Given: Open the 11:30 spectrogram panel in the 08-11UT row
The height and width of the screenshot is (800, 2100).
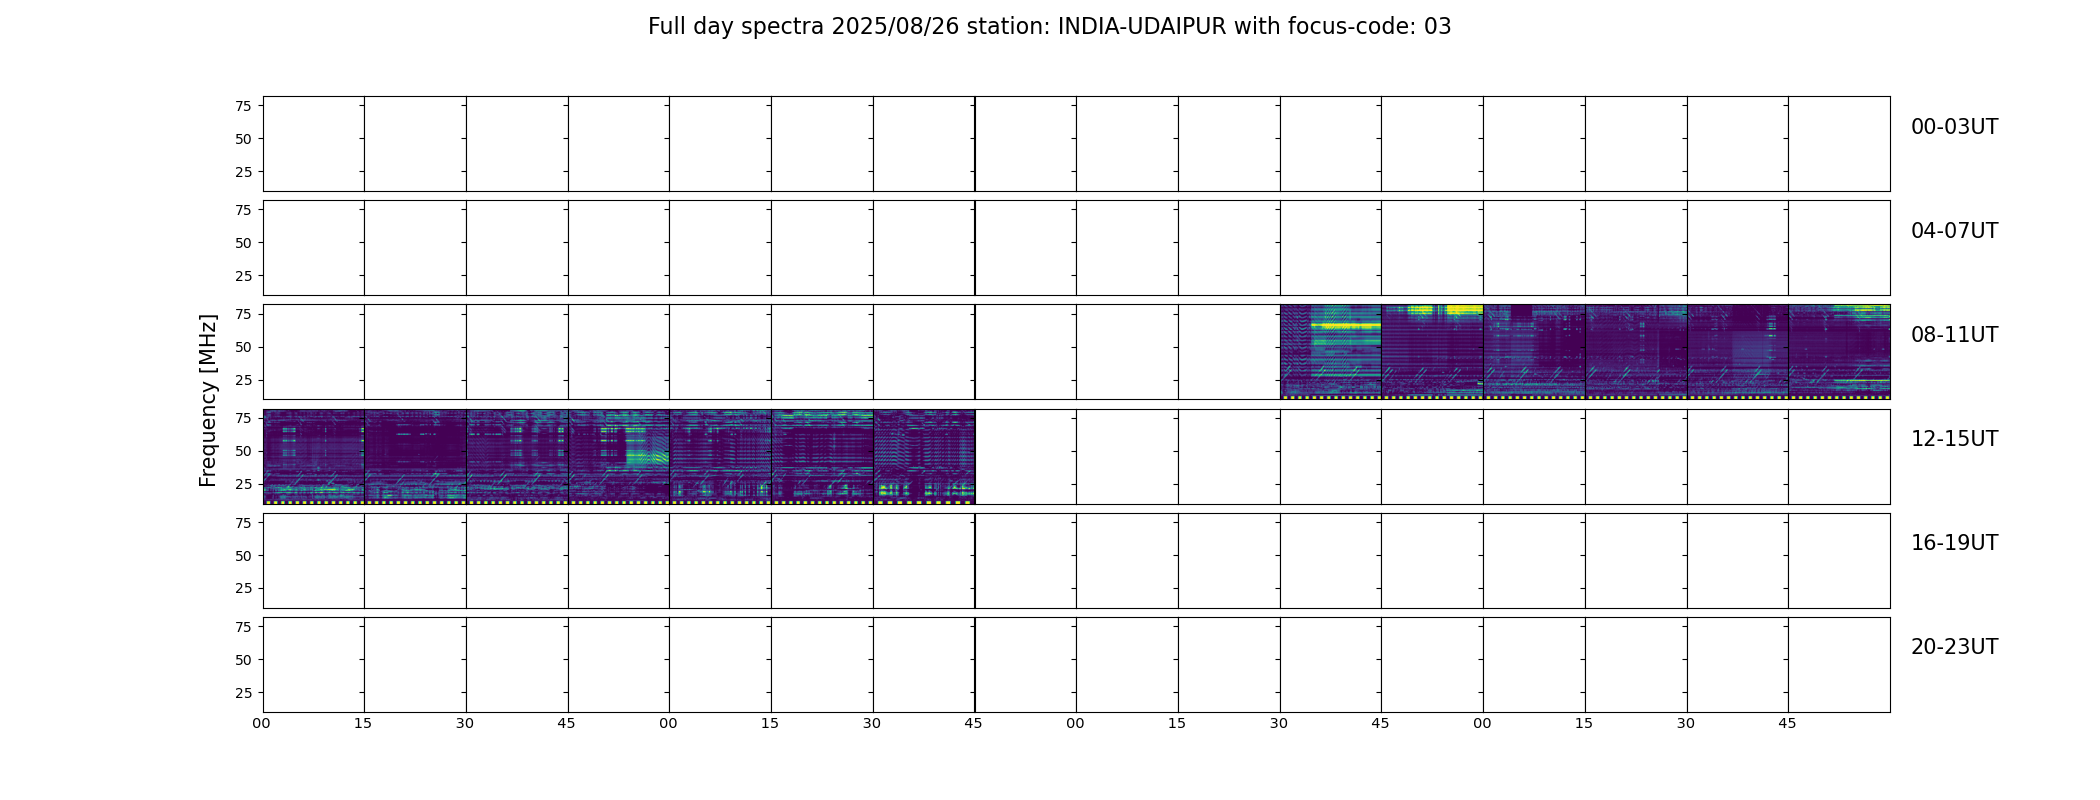Looking at the screenshot, I should [x=1738, y=352].
